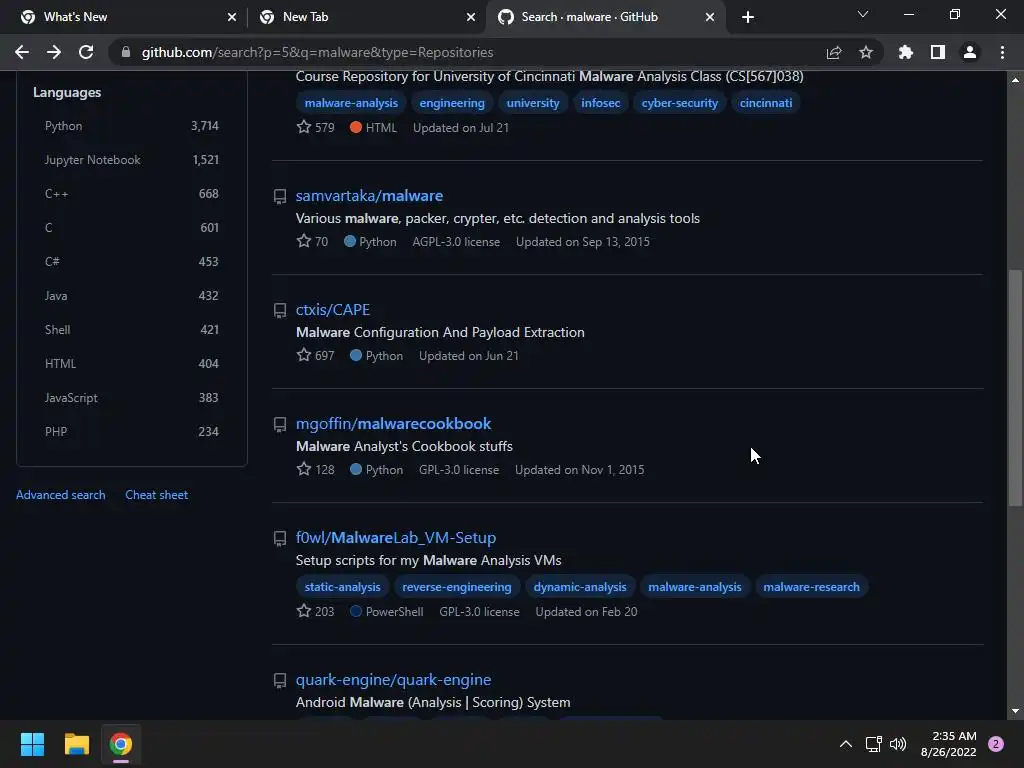The width and height of the screenshot is (1024, 768).
Task: Open the volume speaker control
Action: tap(899, 744)
